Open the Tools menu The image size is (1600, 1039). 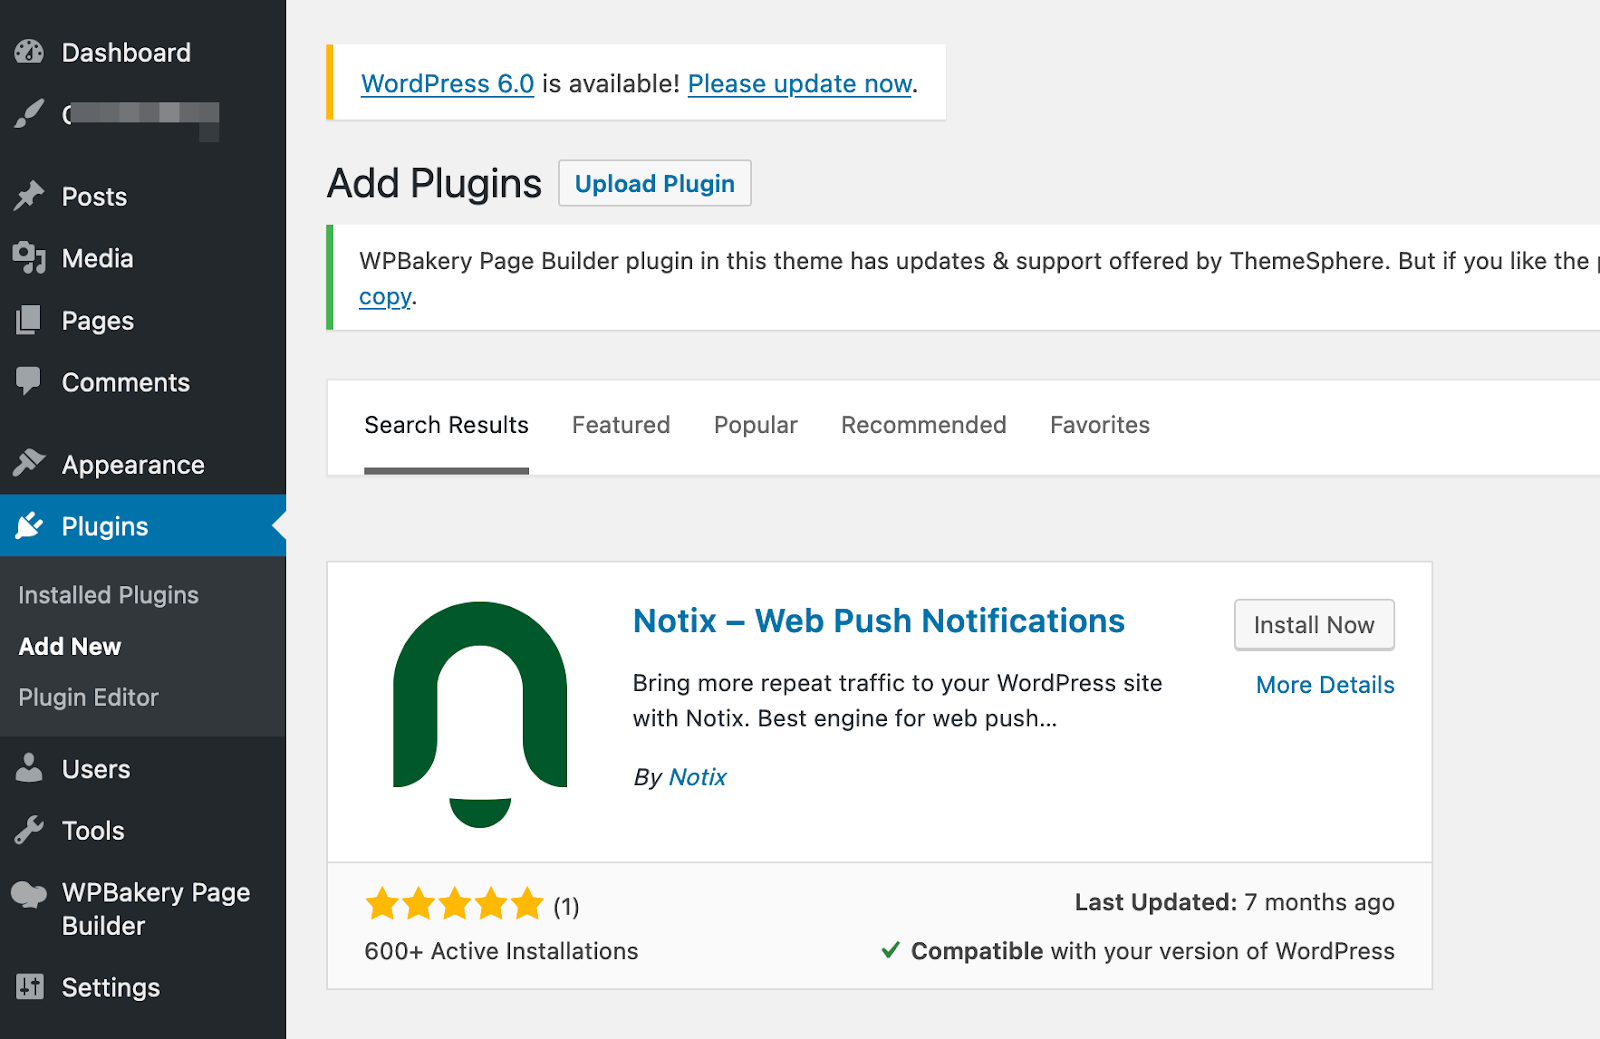[143, 831]
